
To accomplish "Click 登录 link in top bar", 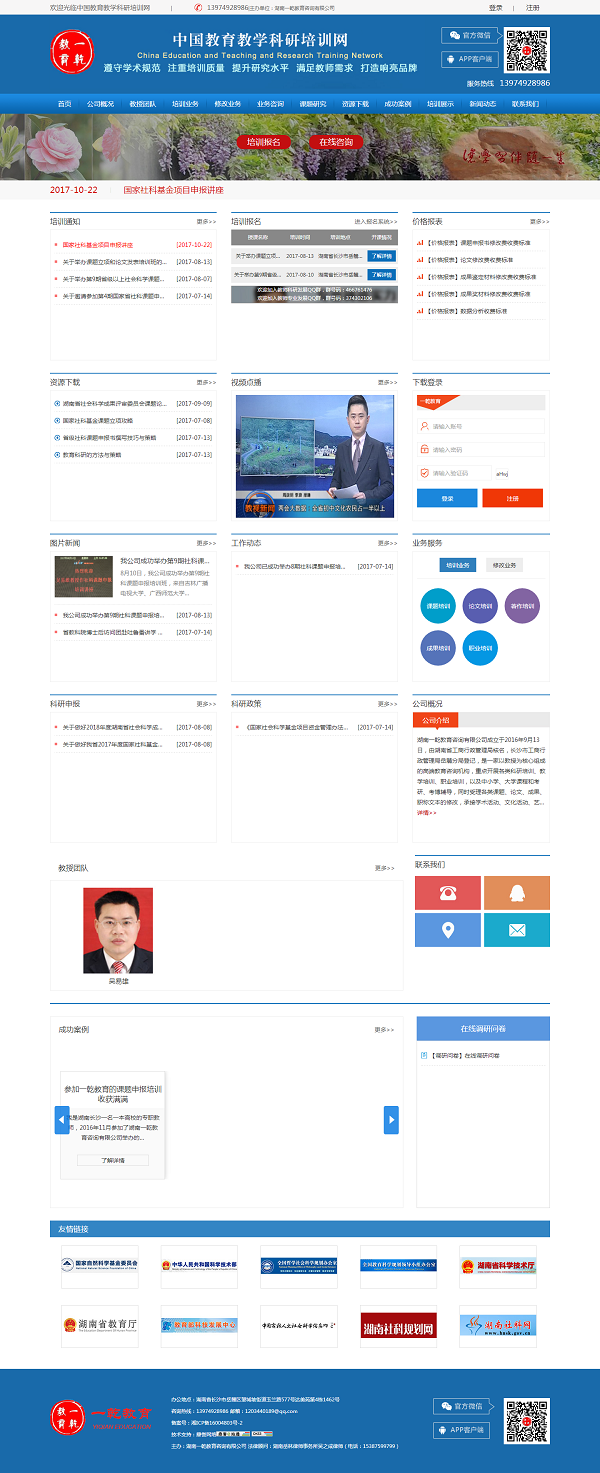I will click(x=496, y=7).
